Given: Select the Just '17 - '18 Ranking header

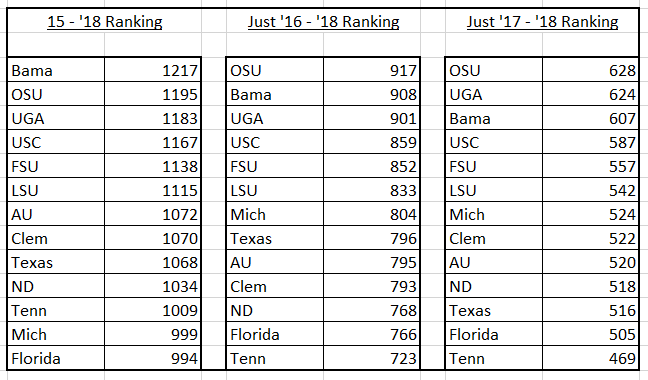Looking at the screenshot, I should 542,21.
